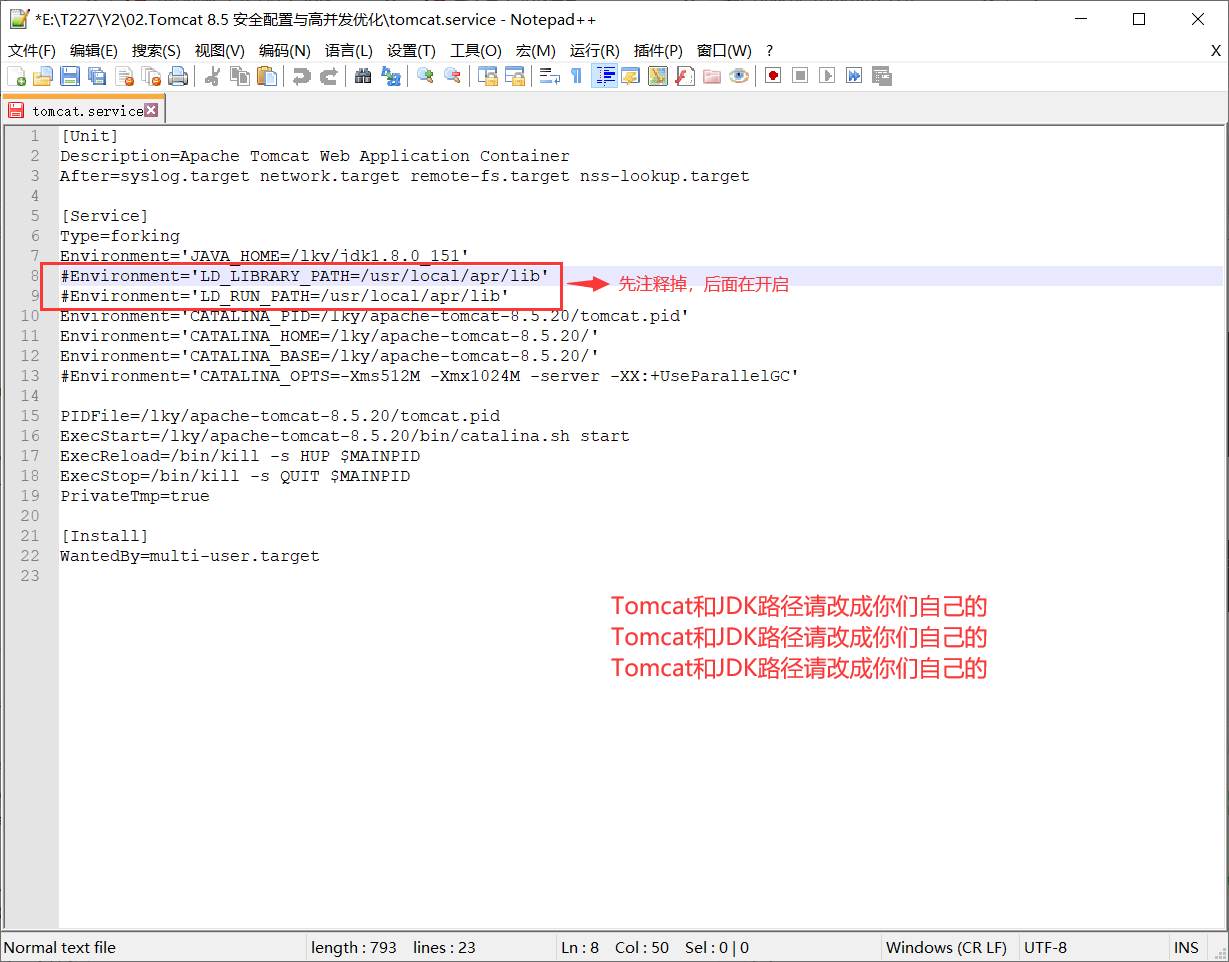Copy selection using the toolbar Copy icon

240,76
